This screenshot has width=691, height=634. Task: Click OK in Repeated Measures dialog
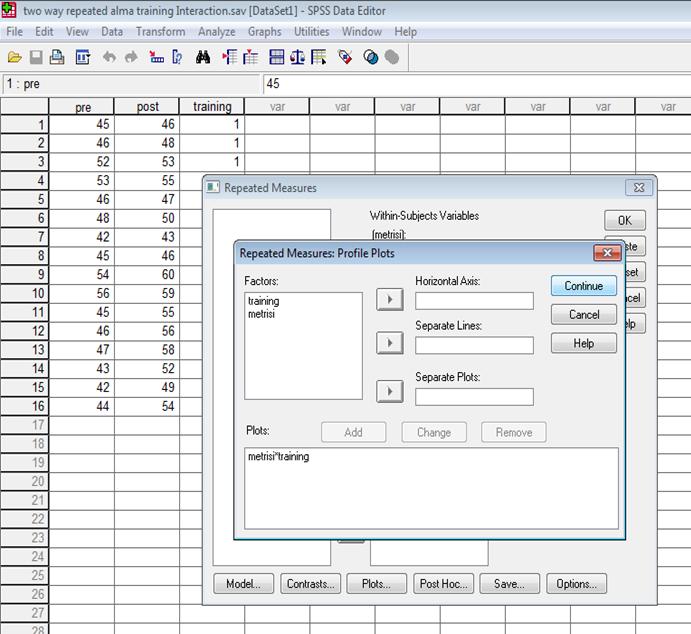pyautogui.click(x=625, y=220)
